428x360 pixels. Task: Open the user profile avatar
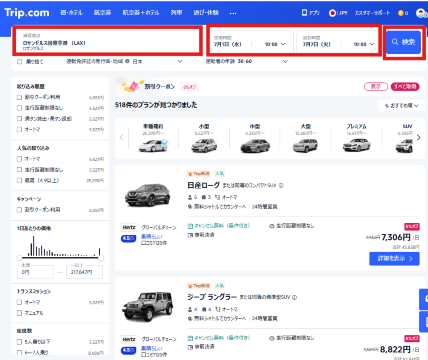[x=421, y=13]
